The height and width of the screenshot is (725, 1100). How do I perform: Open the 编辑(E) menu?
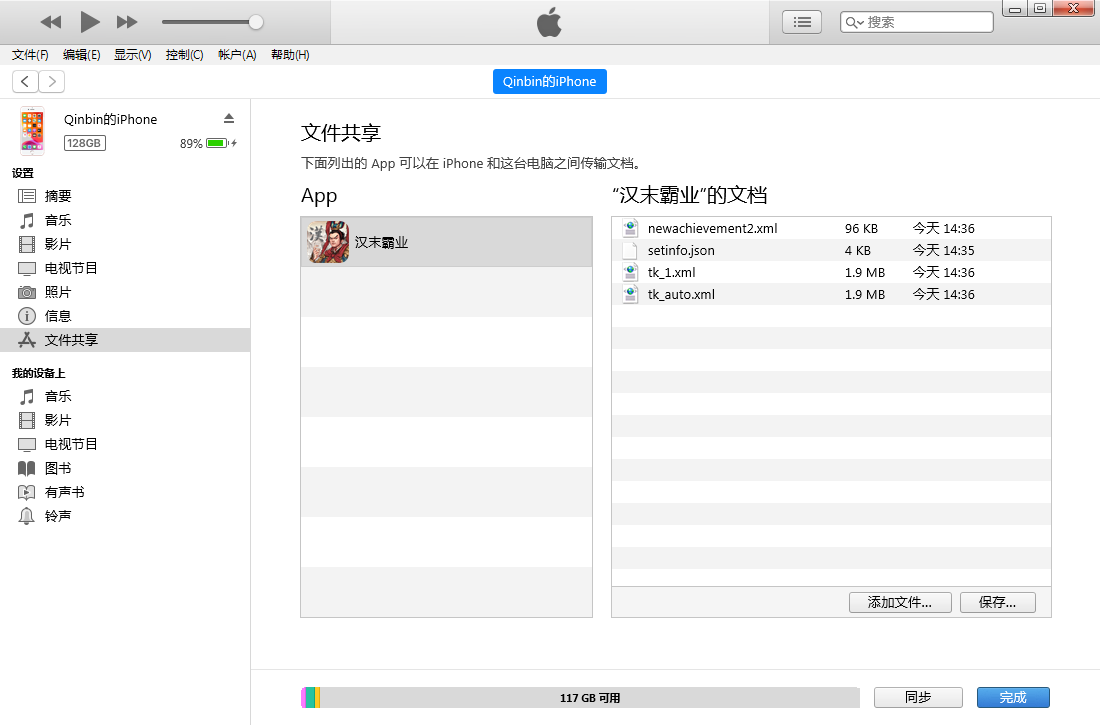click(81, 55)
